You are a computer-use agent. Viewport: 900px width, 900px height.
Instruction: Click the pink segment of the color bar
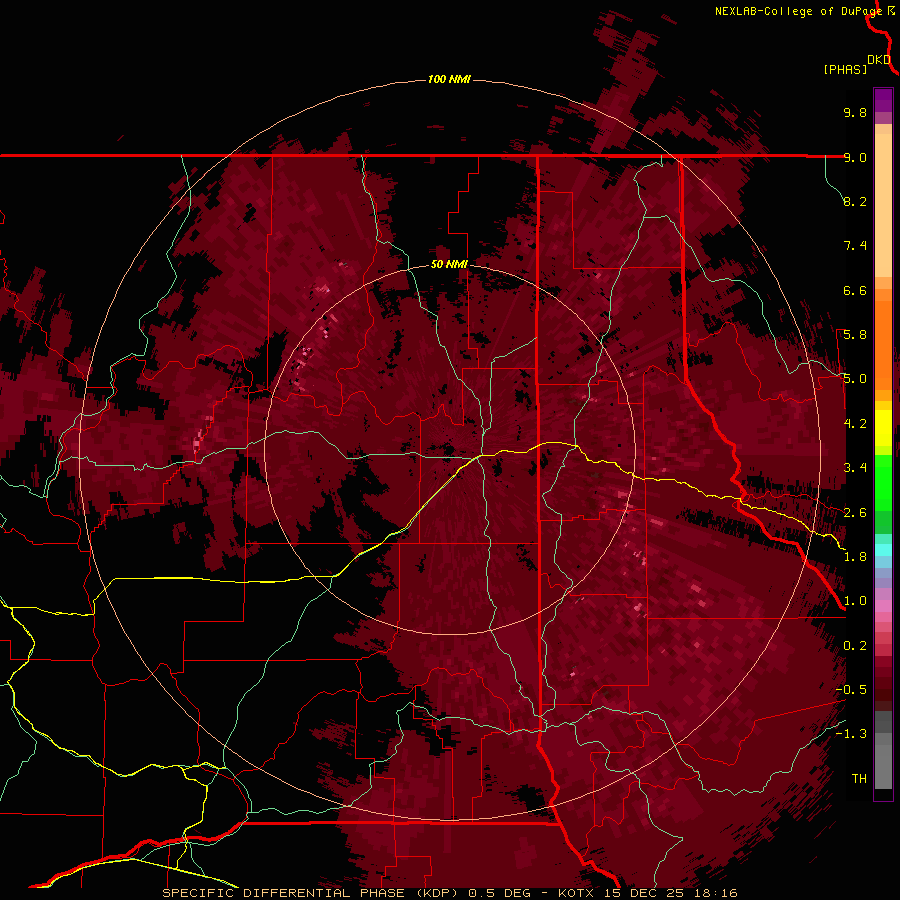pyautogui.click(x=883, y=606)
